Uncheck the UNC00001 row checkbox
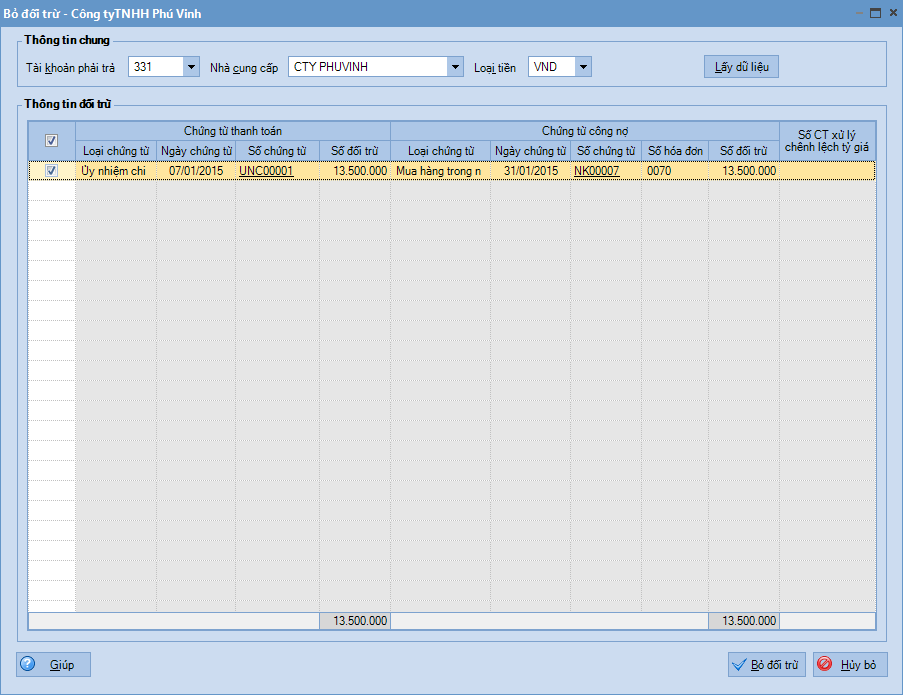Image resolution: width=903 pixels, height=695 pixels. point(52,171)
